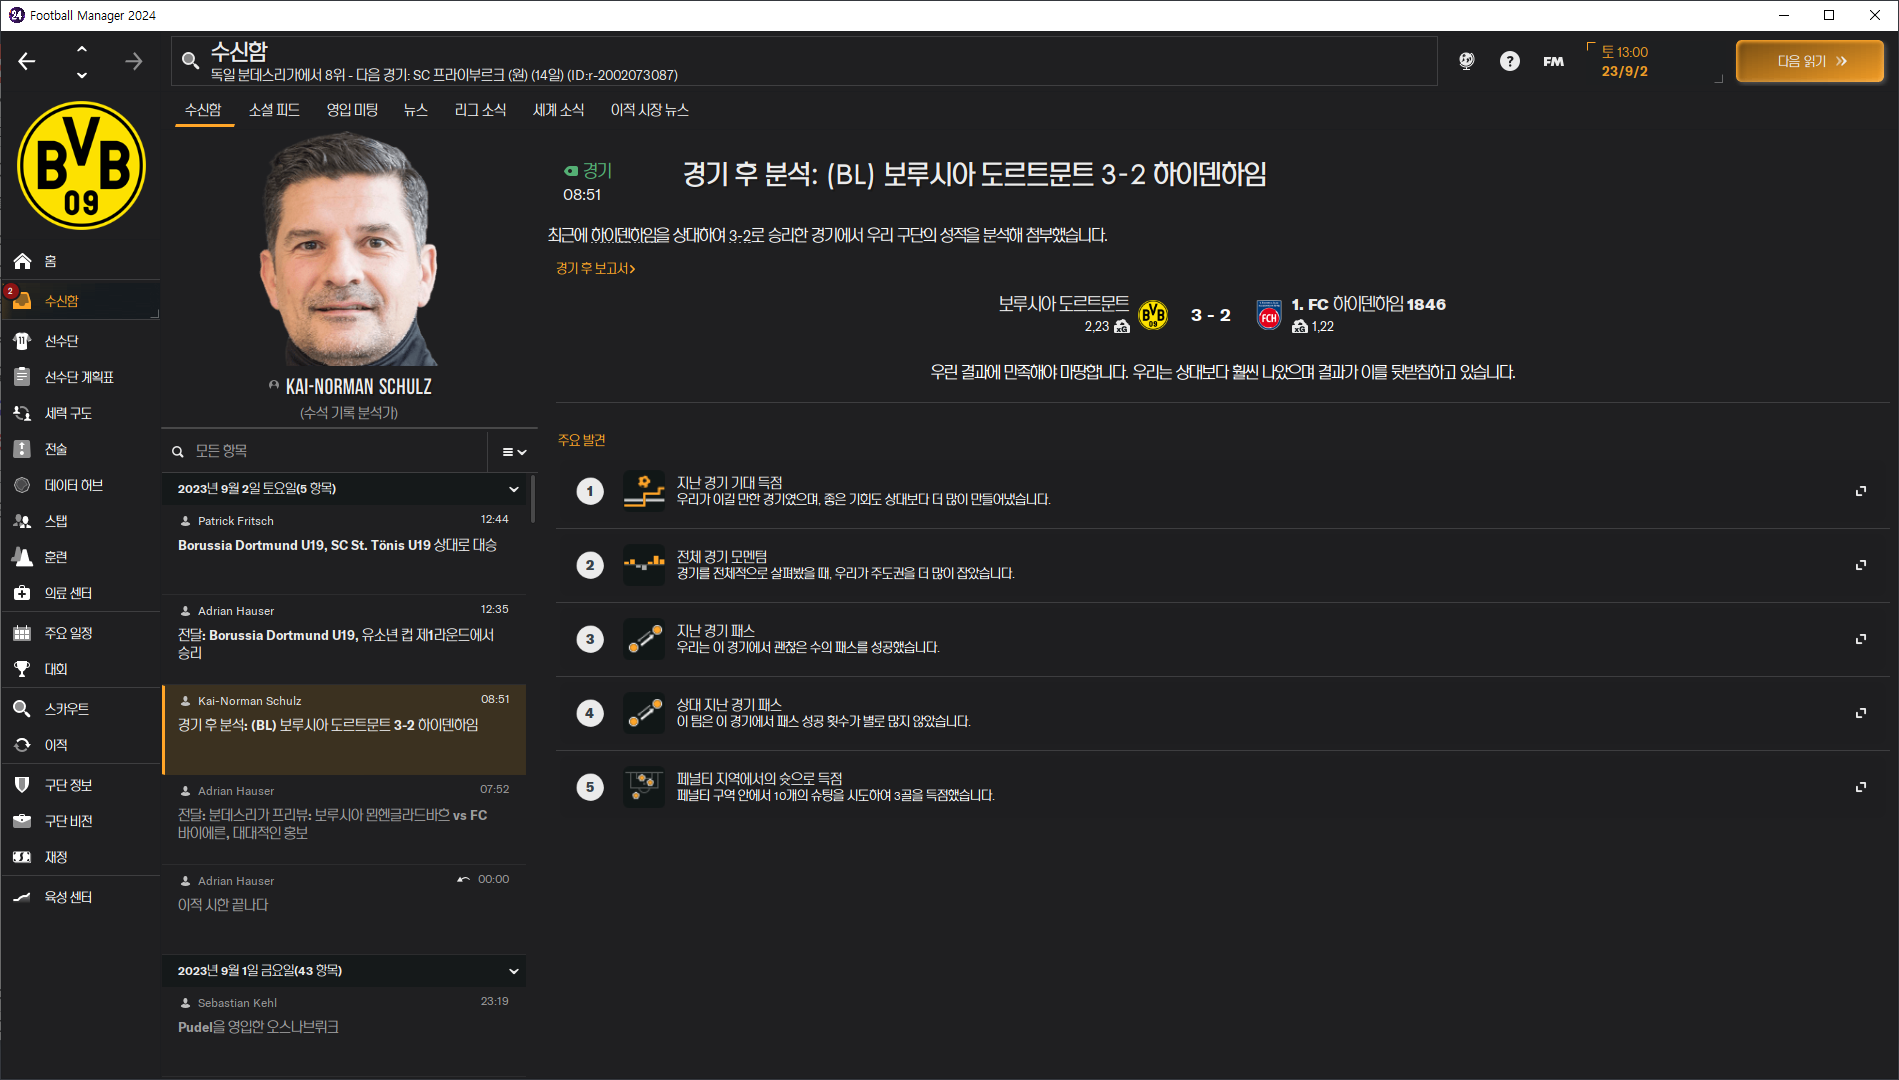The image size is (1899, 1080).
Task: Open 주요 일정 in the sidebar
Action: pos(80,633)
